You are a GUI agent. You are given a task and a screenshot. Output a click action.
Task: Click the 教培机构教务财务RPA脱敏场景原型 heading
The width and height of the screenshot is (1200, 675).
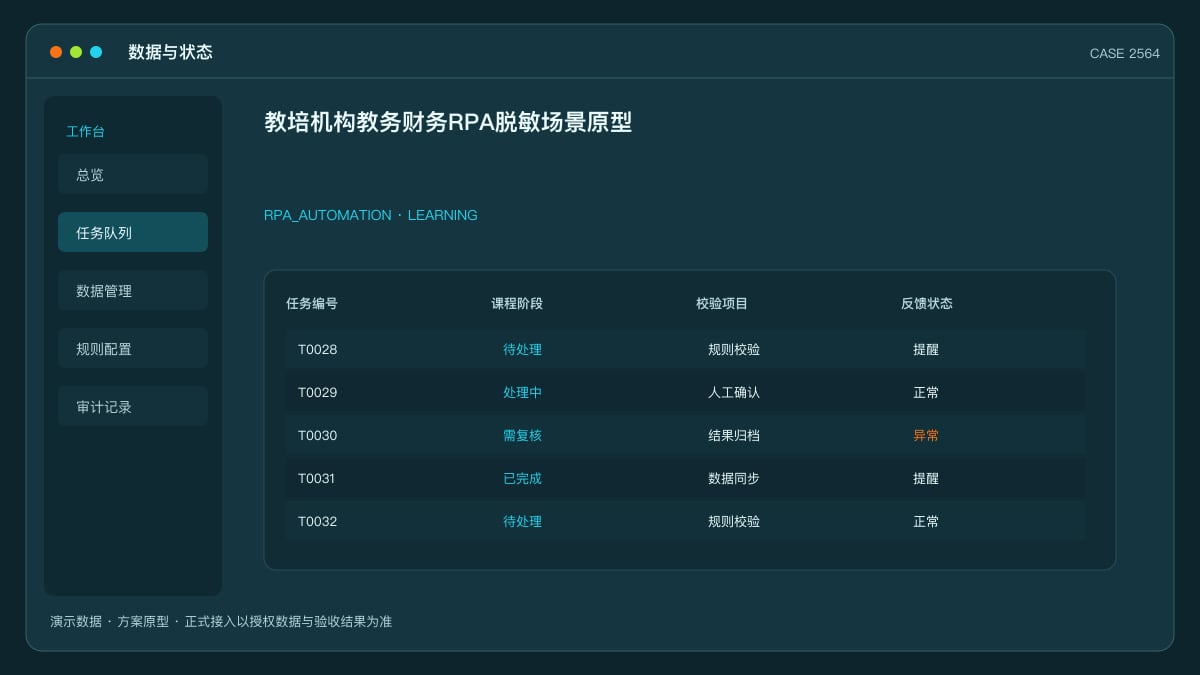coord(448,122)
